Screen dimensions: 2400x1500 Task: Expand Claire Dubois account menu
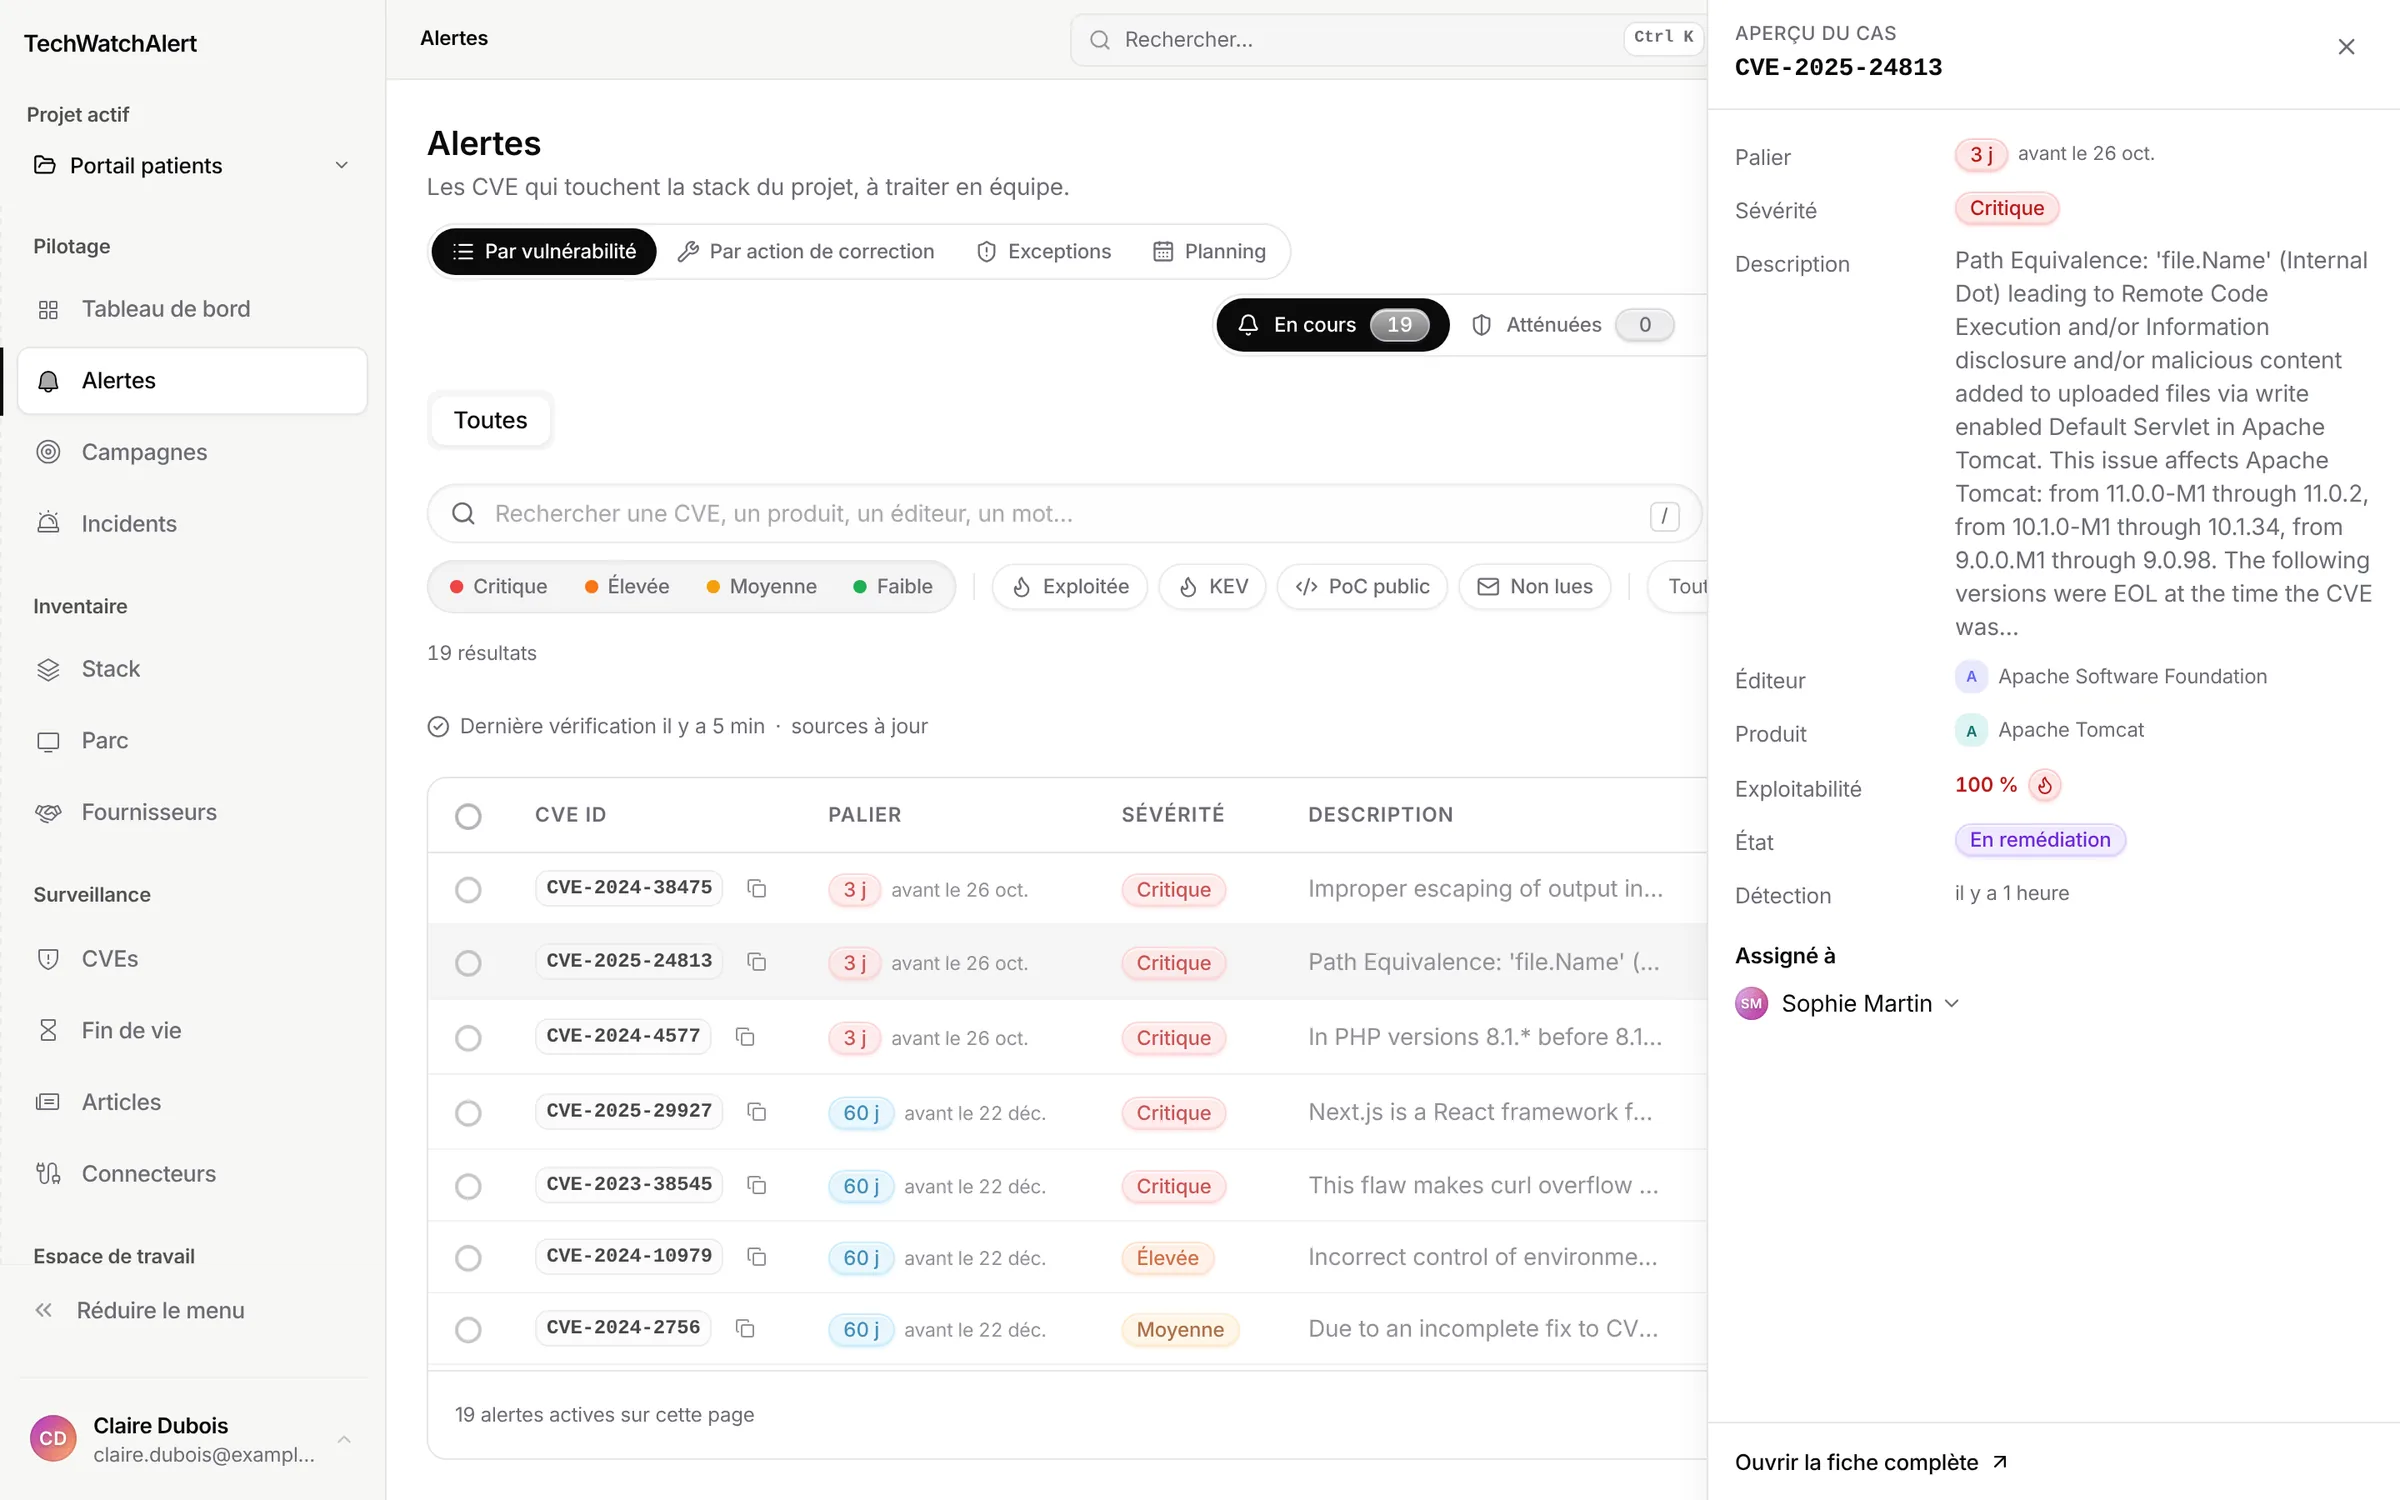(x=192, y=1439)
